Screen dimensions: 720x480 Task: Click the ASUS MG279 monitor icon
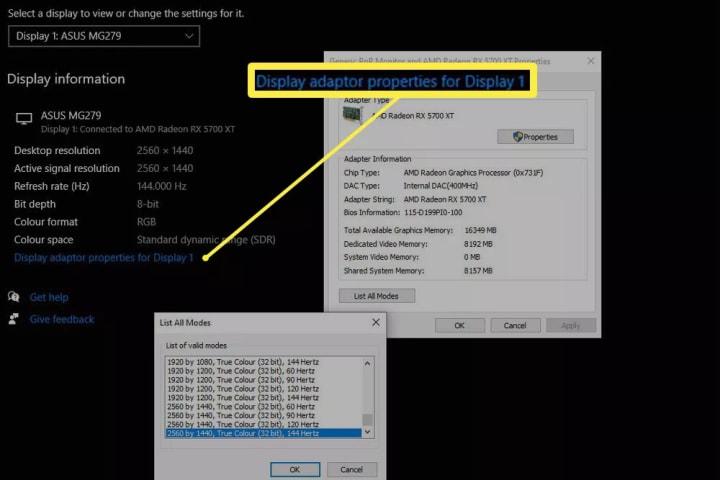click(x=24, y=119)
